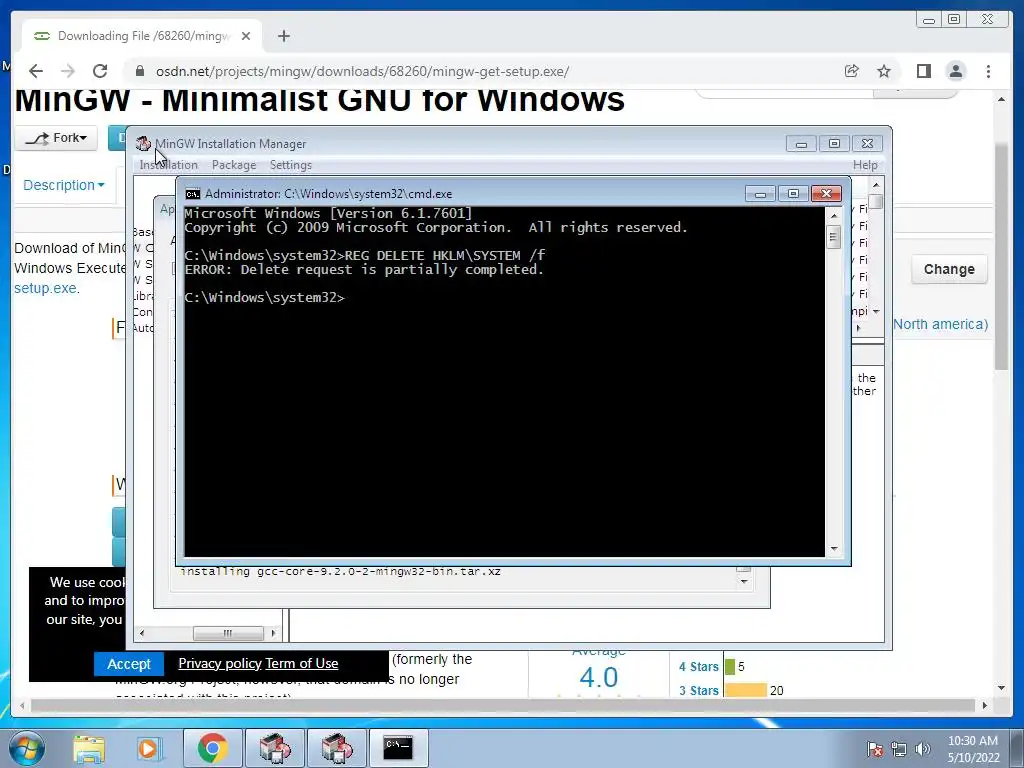This screenshot has width=1024, height=768.
Task: Open Privacy policy link
Action: [219, 664]
